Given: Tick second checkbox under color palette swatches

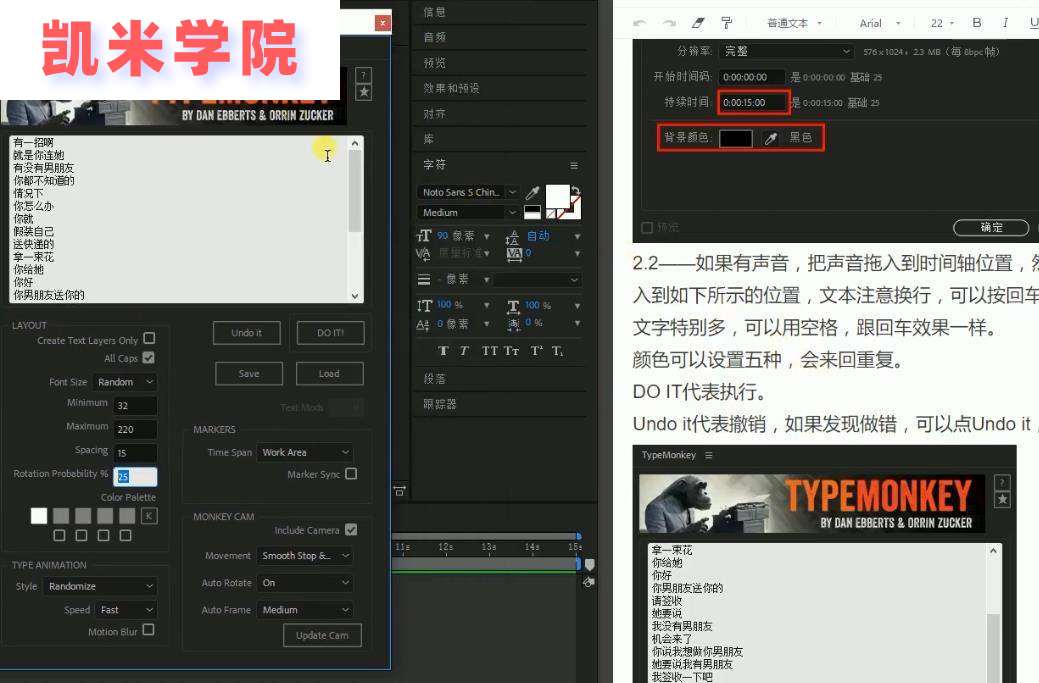Looking at the screenshot, I should pyautogui.click(x=82, y=535).
